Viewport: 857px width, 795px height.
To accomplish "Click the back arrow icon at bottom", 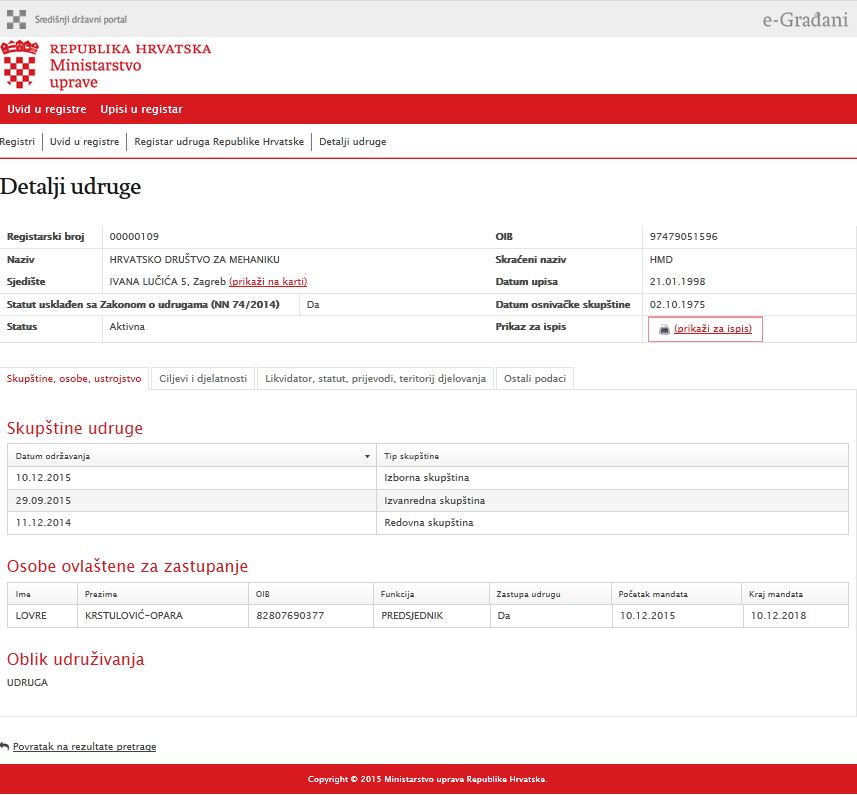I will (5, 746).
